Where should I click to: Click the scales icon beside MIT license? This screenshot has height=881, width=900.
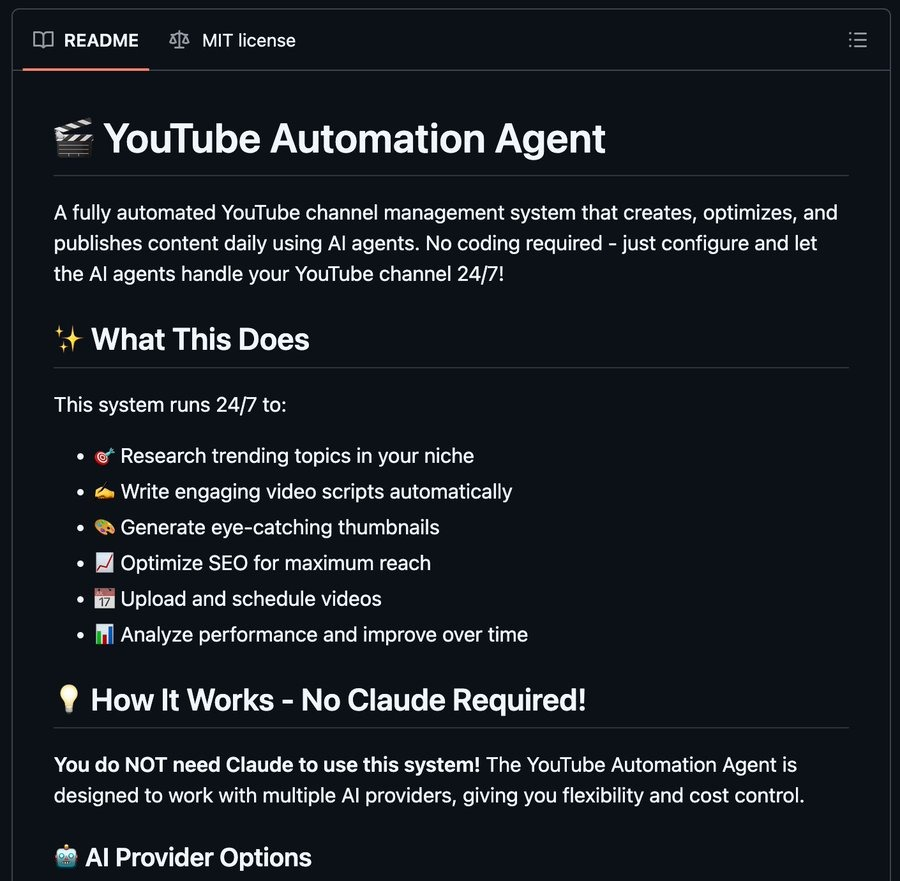click(x=179, y=40)
